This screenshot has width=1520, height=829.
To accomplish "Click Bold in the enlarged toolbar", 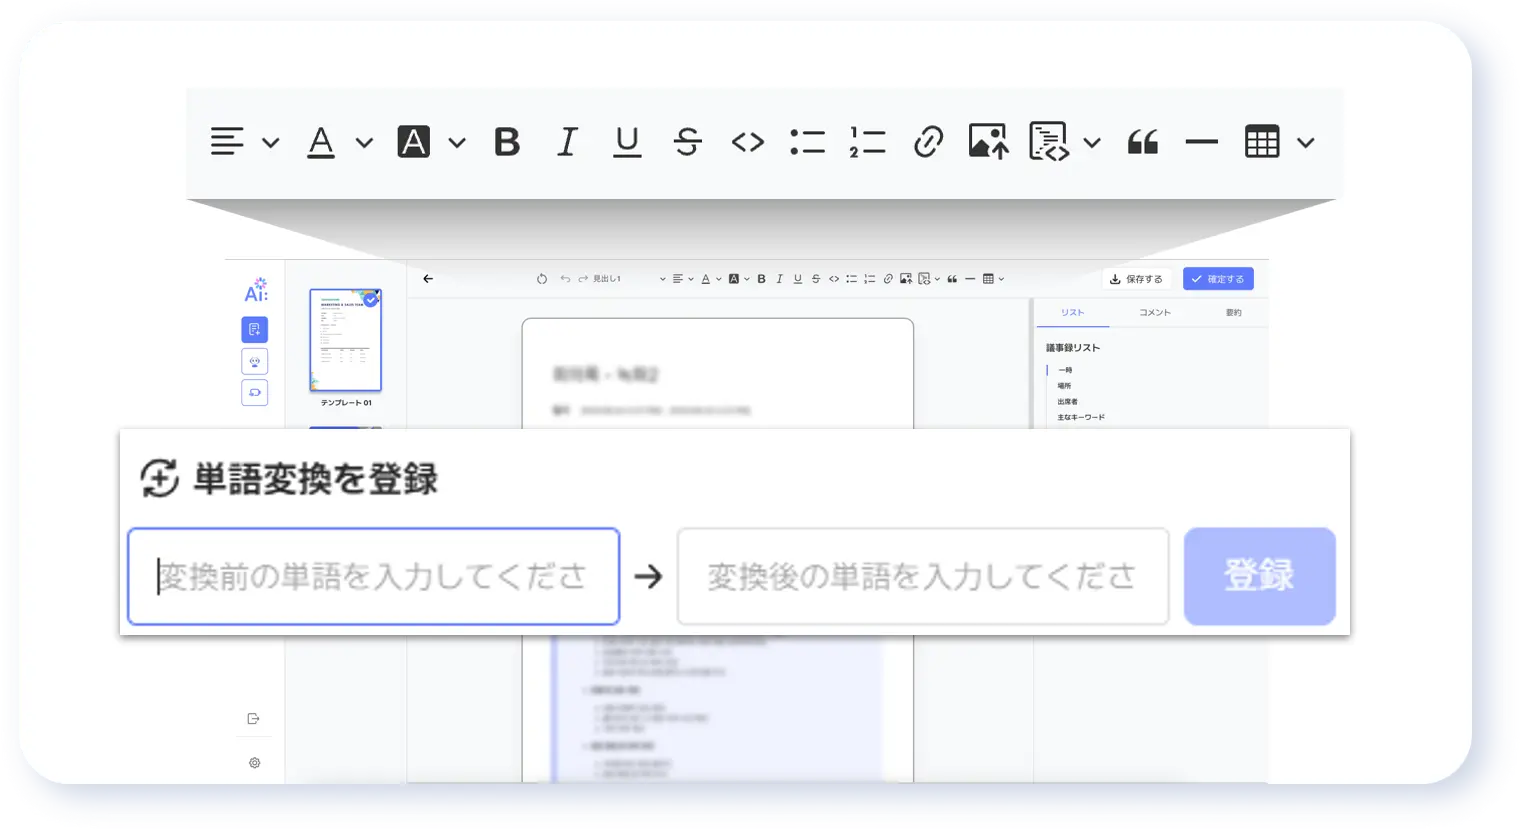I will coord(507,142).
